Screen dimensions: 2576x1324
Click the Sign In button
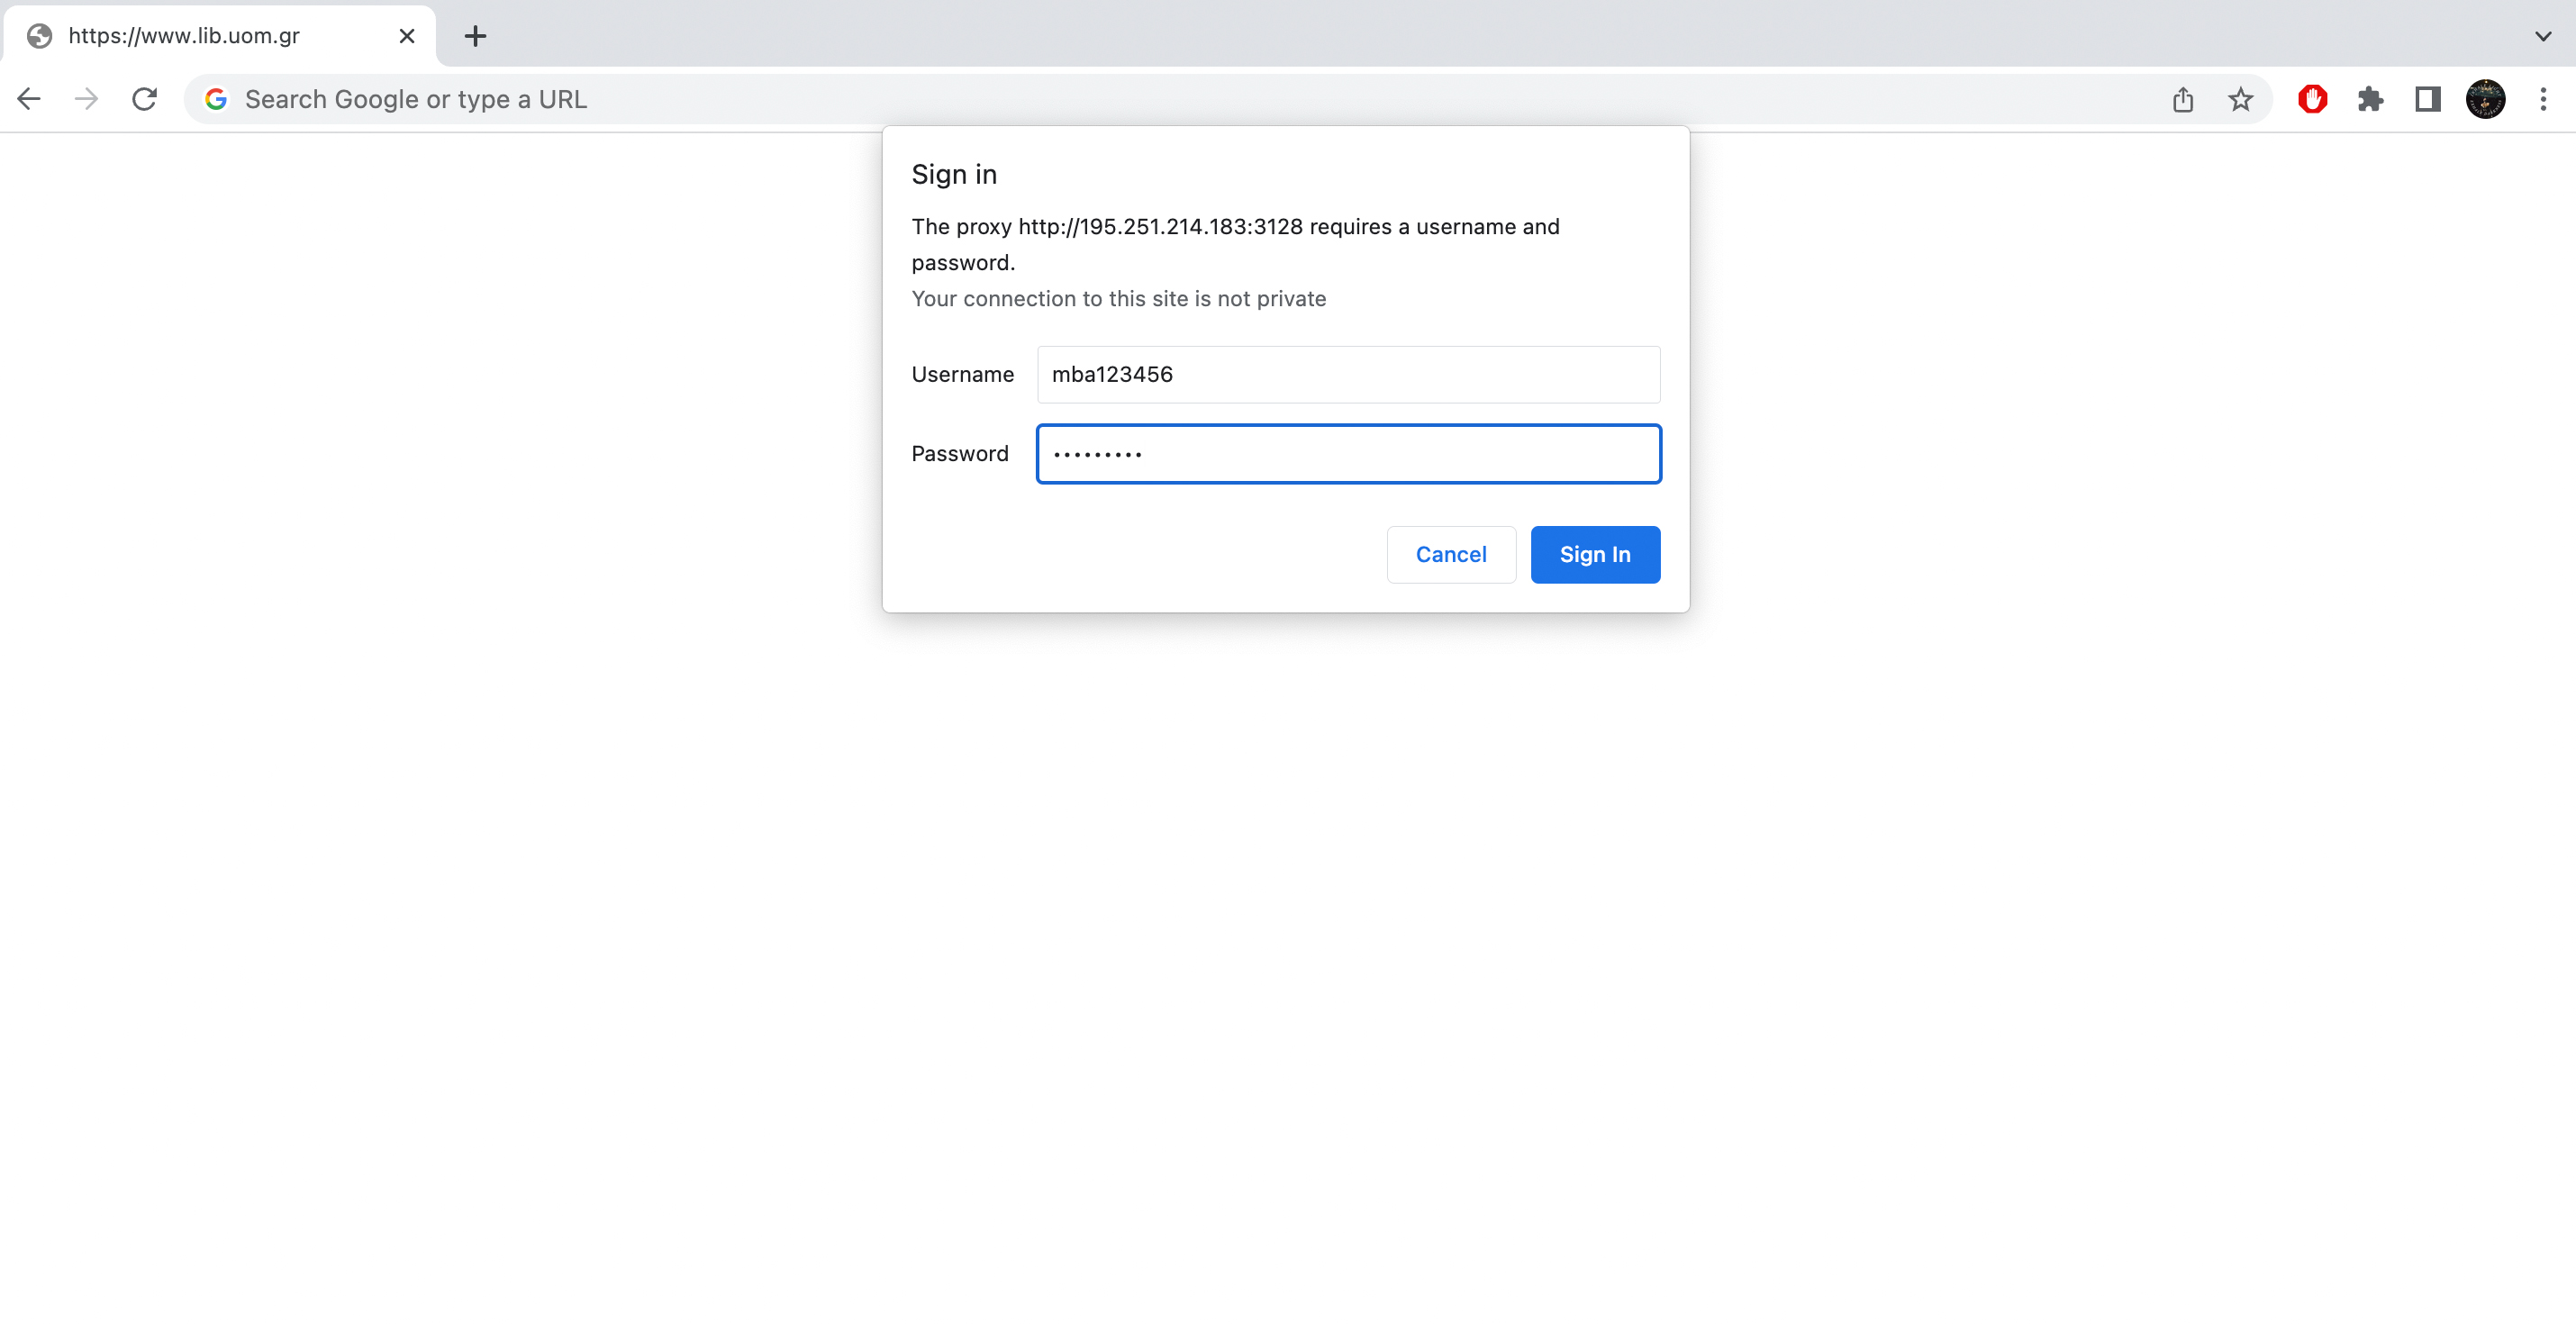coord(1595,554)
